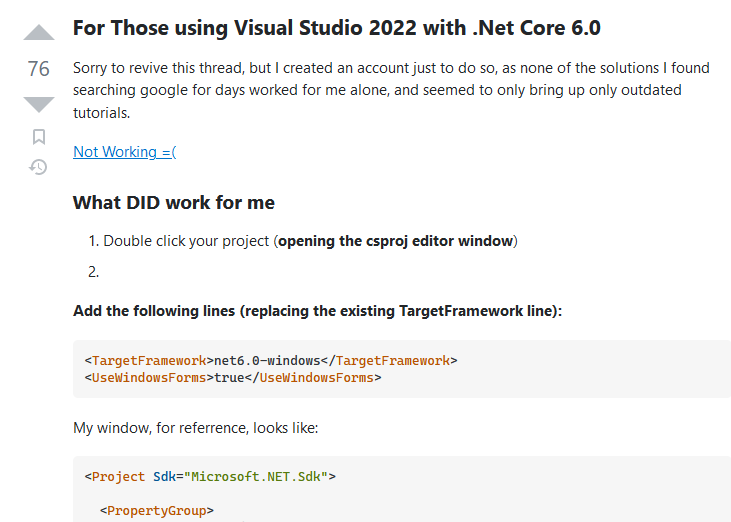This screenshot has width=731, height=522.
Task: Click the 'What DID work for me' heading
Action: click(173, 202)
